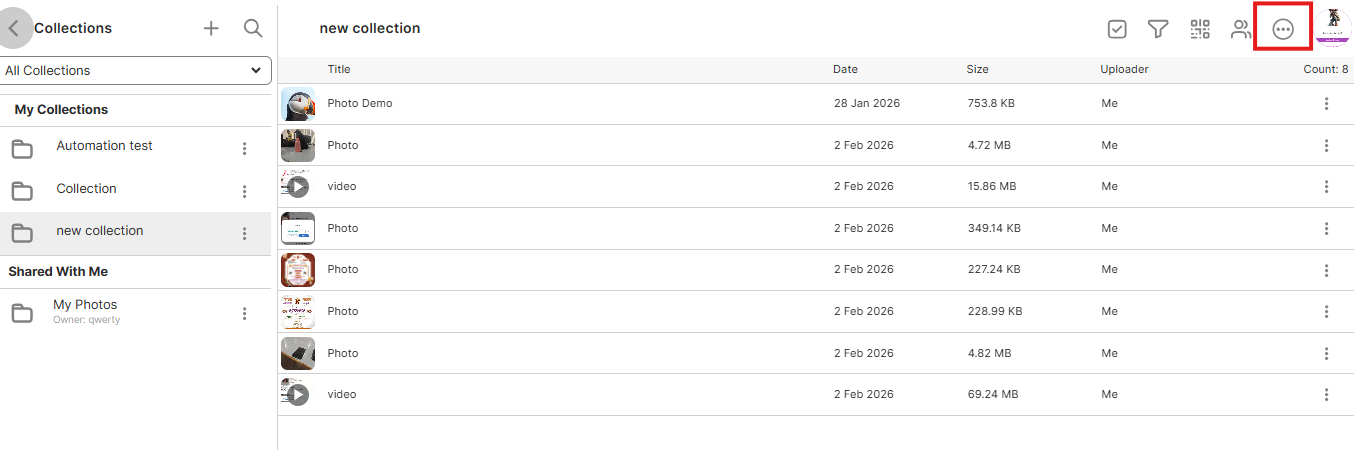
Task: Open search in Collections panel
Action: (x=253, y=29)
